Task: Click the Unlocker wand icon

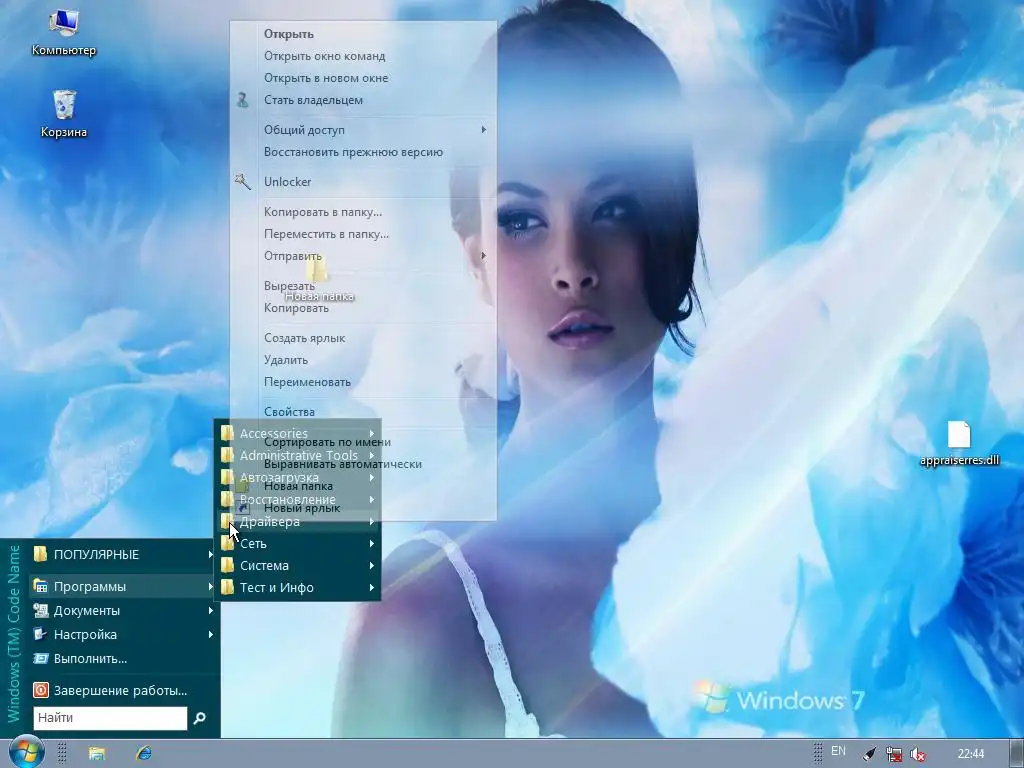Action: click(243, 182)
